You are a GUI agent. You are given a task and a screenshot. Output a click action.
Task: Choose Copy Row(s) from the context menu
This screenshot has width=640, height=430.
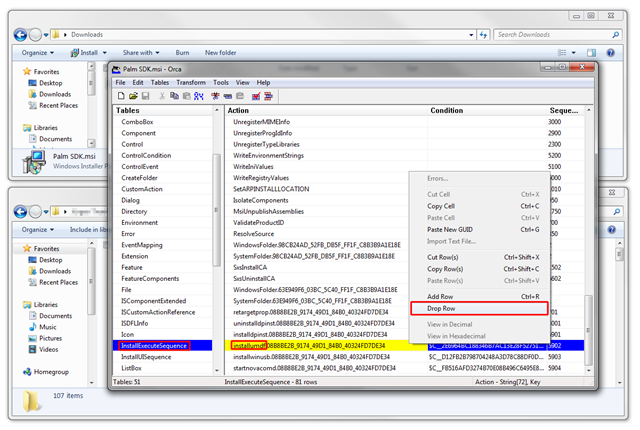pos(479,269)
